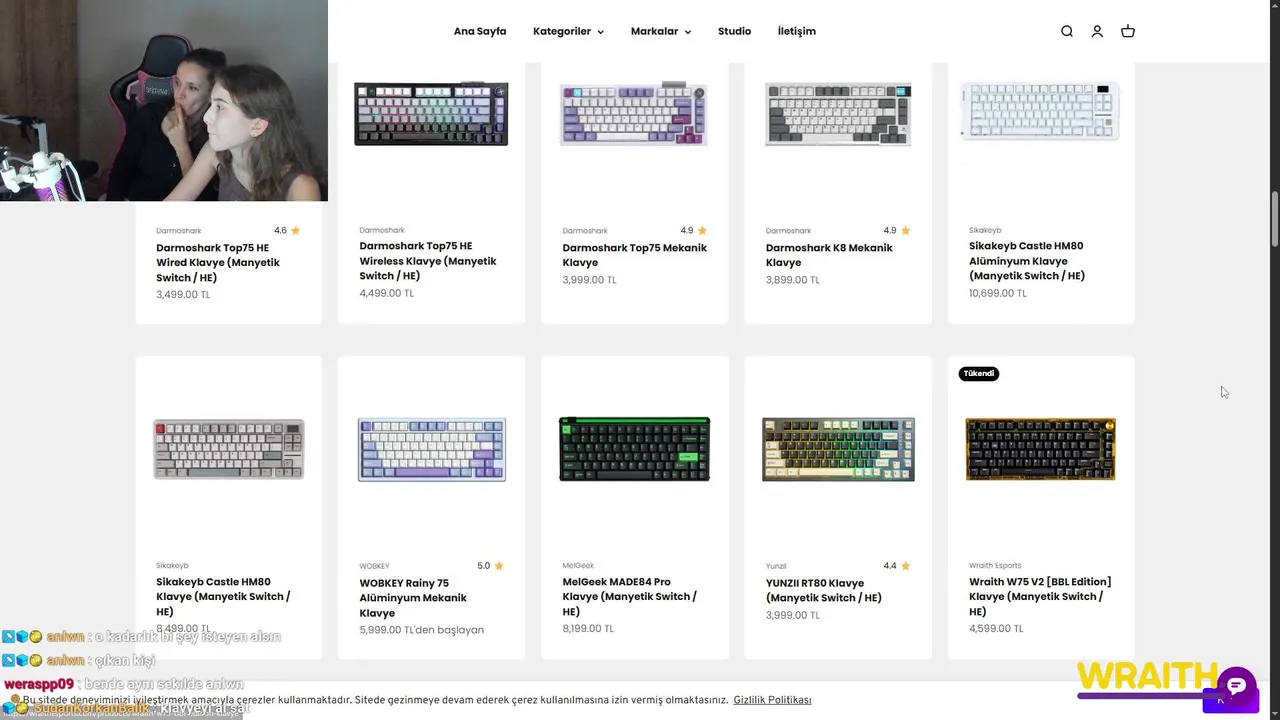Select the Wraith W75 V2 keyboard image
The height and width of the screenshot is (720, 1280).
(1041, 449)
